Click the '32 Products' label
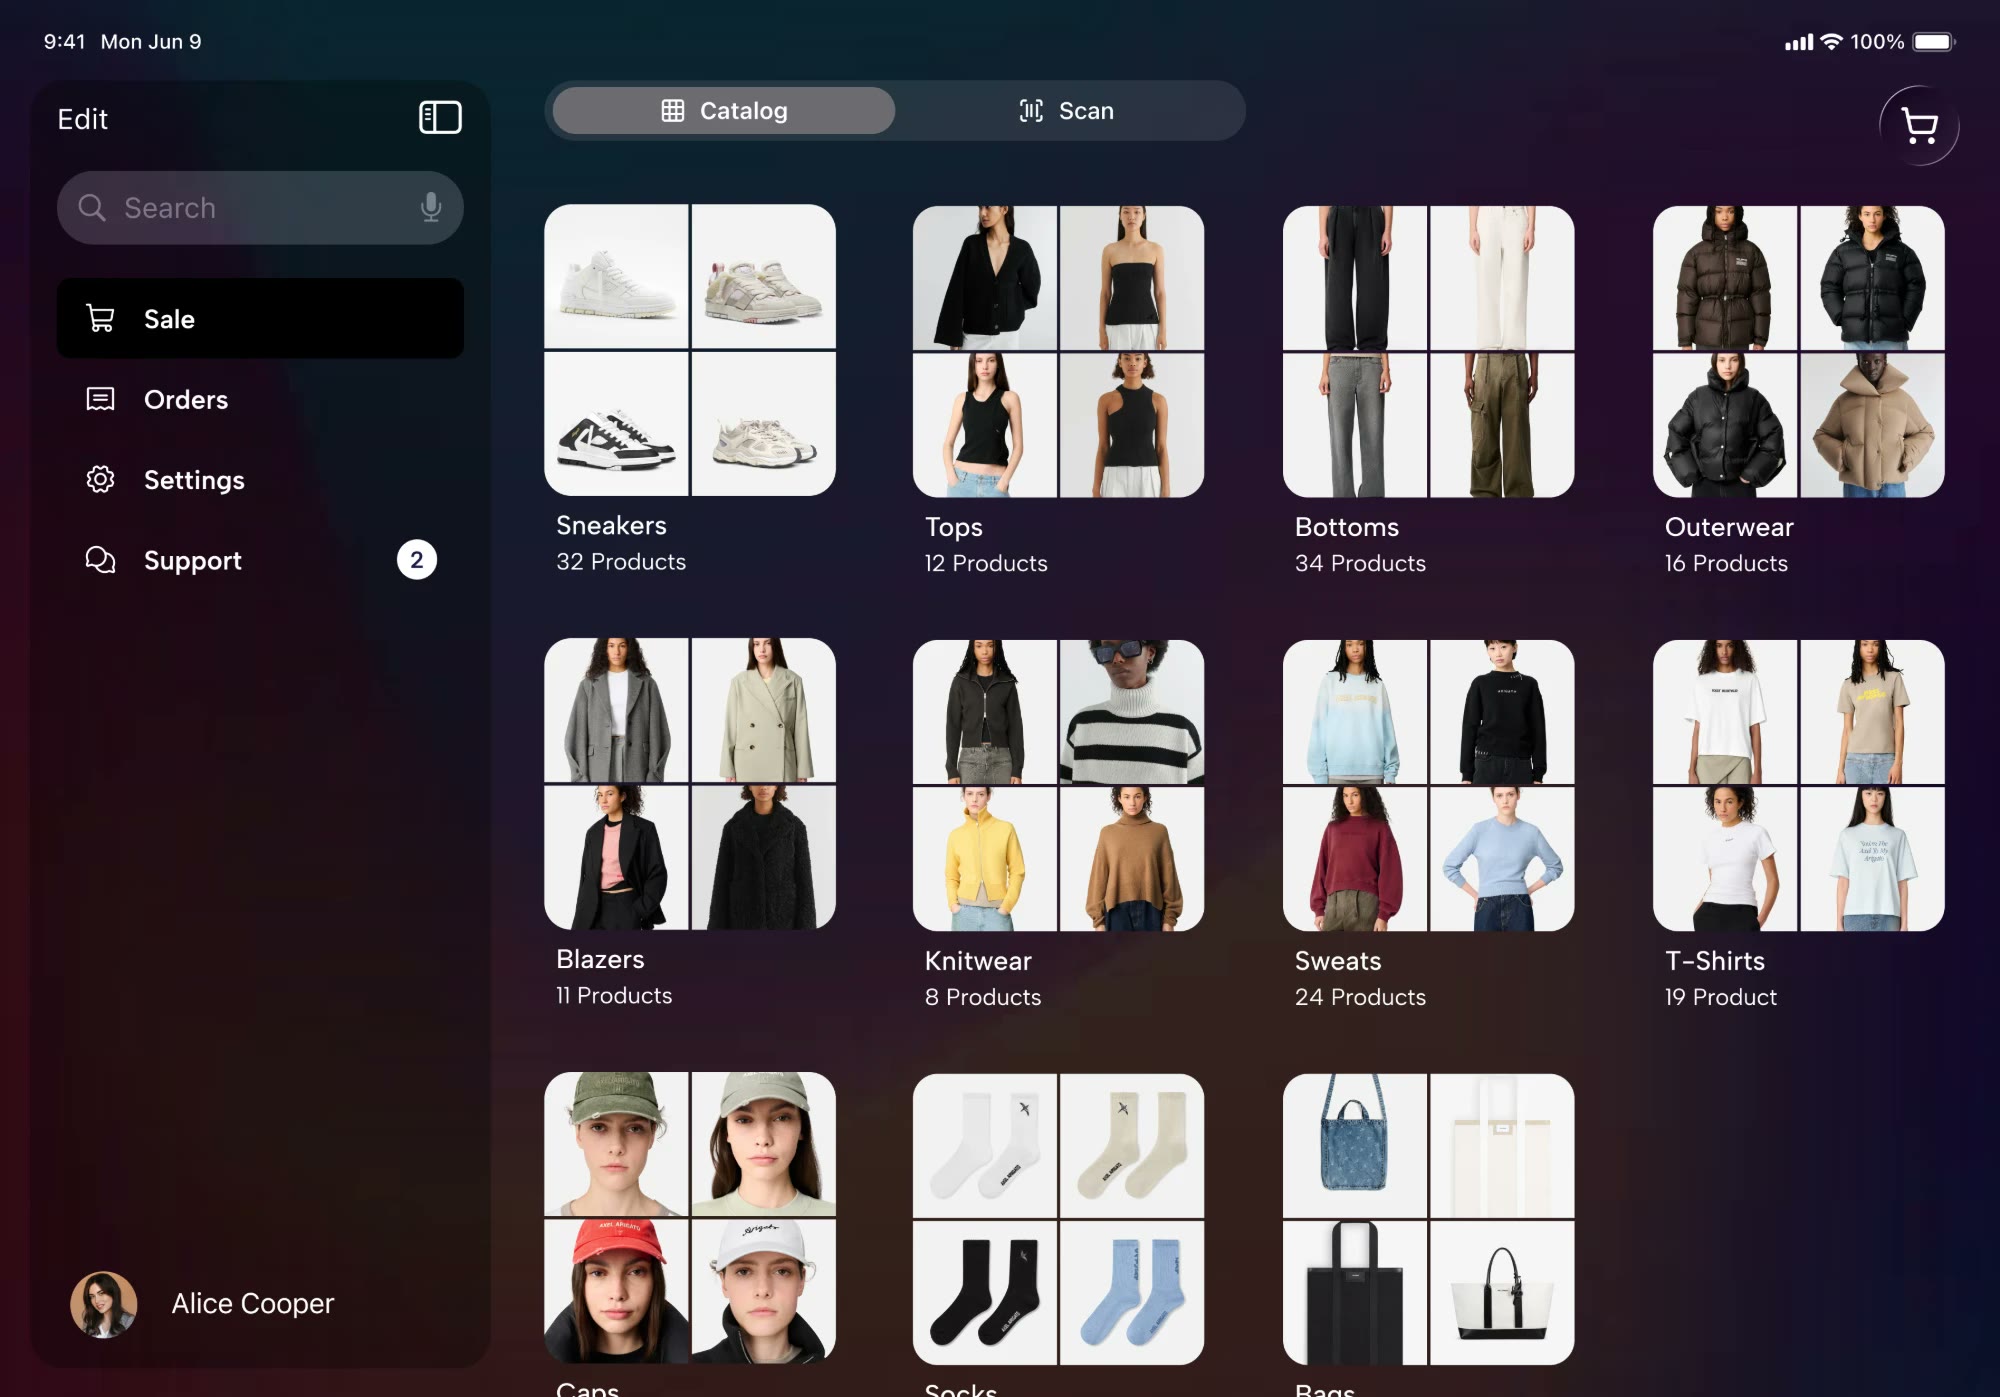Image resolution: width=2000 pixels, height=1397 pixels. pos(621,562)
